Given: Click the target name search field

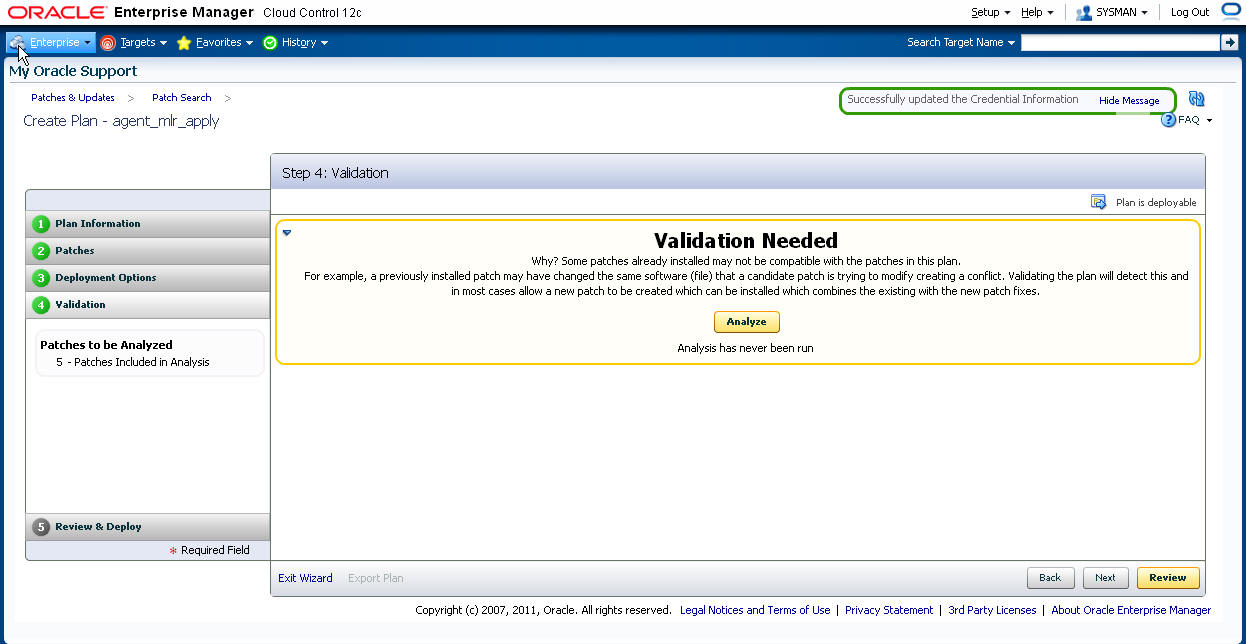Looking at the screenshot, I should tap(1120, 42).
